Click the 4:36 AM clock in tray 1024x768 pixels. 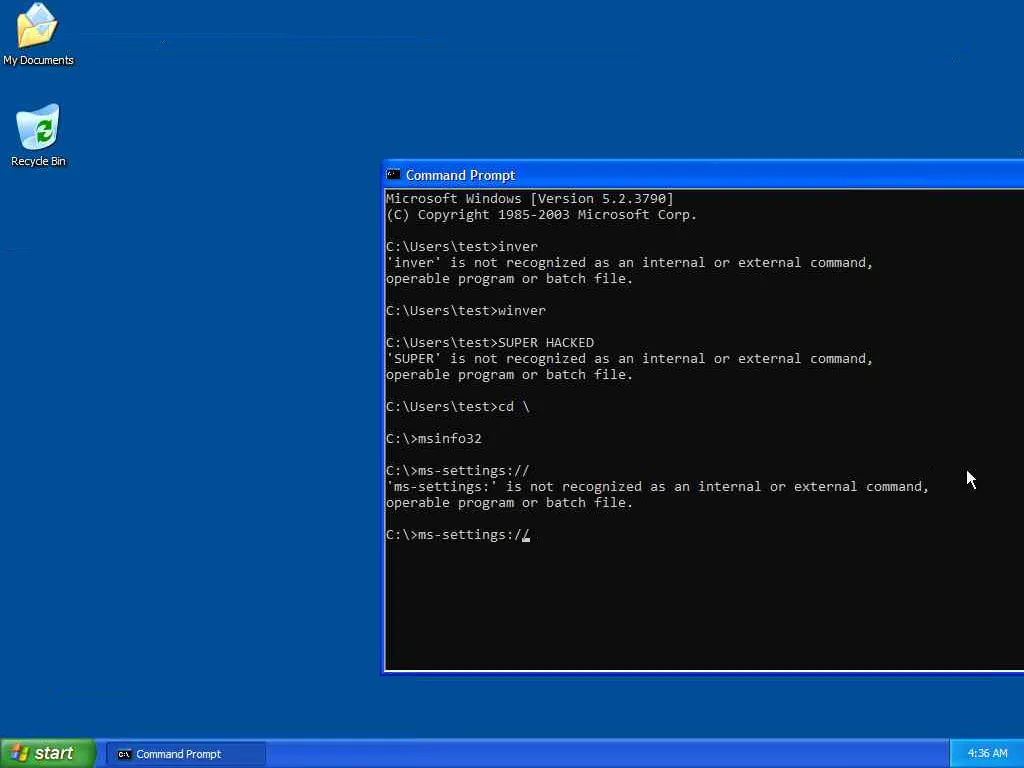tap(987, 754)
